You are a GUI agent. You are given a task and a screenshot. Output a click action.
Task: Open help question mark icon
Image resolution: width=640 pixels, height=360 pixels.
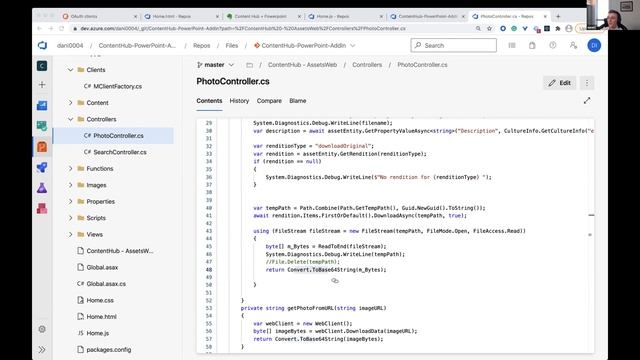click(x=553, y=45)
